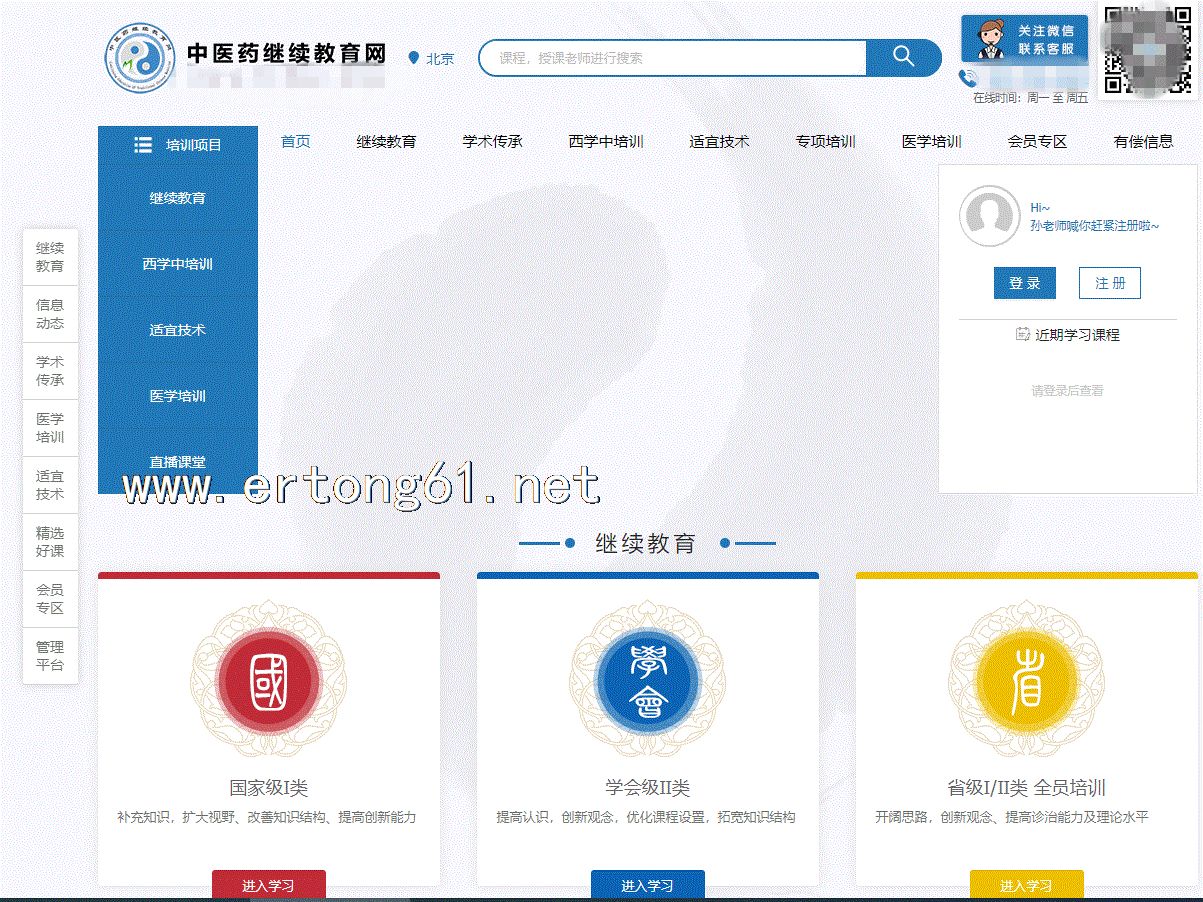
Task: Click the 培训项目 list menu icon
Action: click(x=143, y=145)
